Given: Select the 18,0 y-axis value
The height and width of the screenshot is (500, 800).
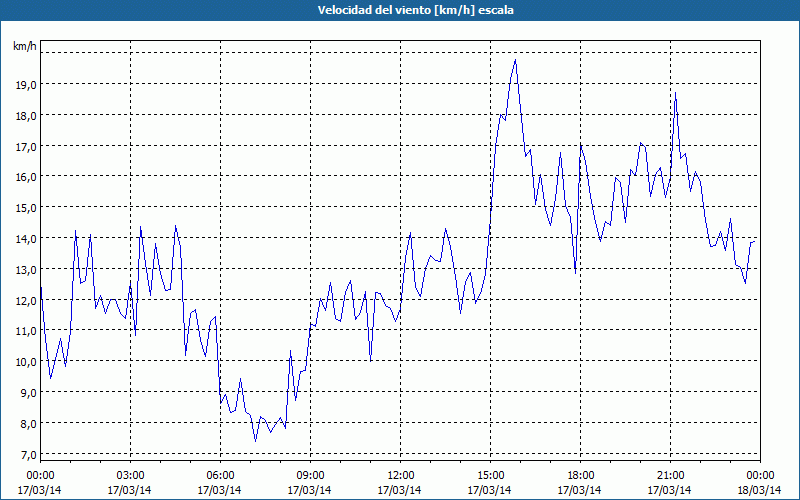Looking at the screenshot, I should coord(26,116).
